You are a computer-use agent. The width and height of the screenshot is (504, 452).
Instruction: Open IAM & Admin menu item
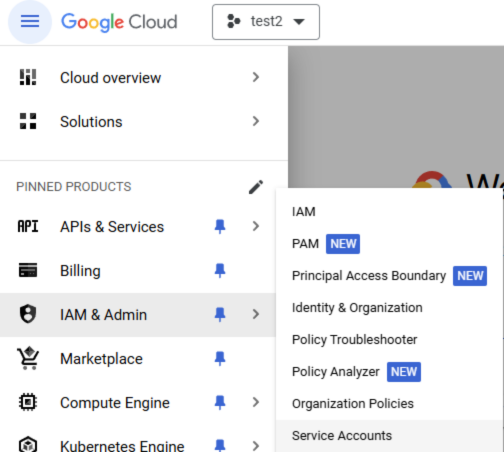tap(103, 315)
